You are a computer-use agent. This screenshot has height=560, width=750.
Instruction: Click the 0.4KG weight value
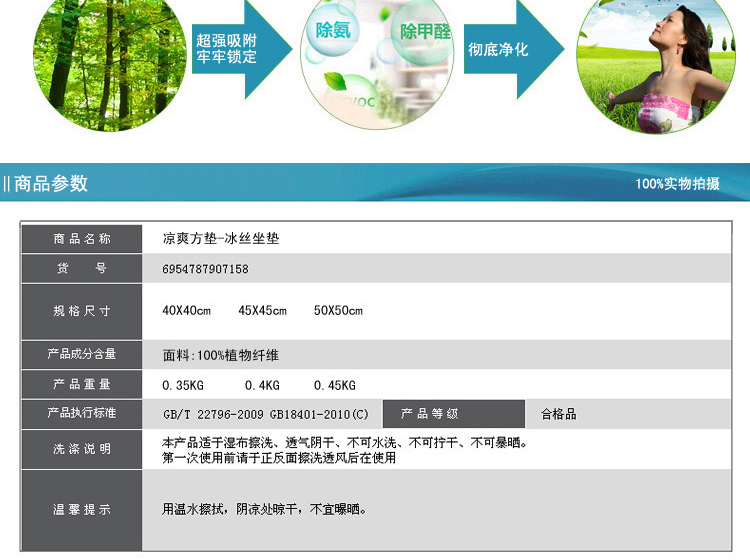click(x=262, y=385)
